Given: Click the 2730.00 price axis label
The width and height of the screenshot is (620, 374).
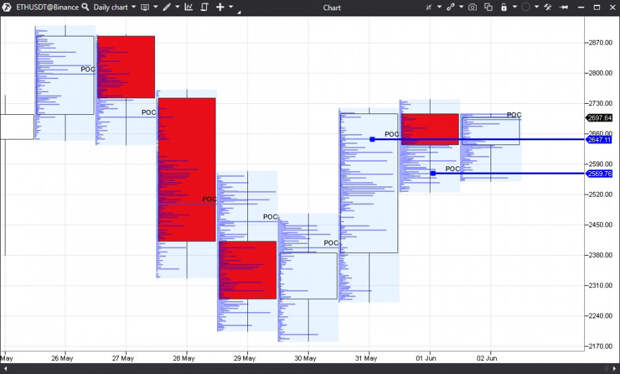Looking at the screenshot, I should (x=600, y=103).
